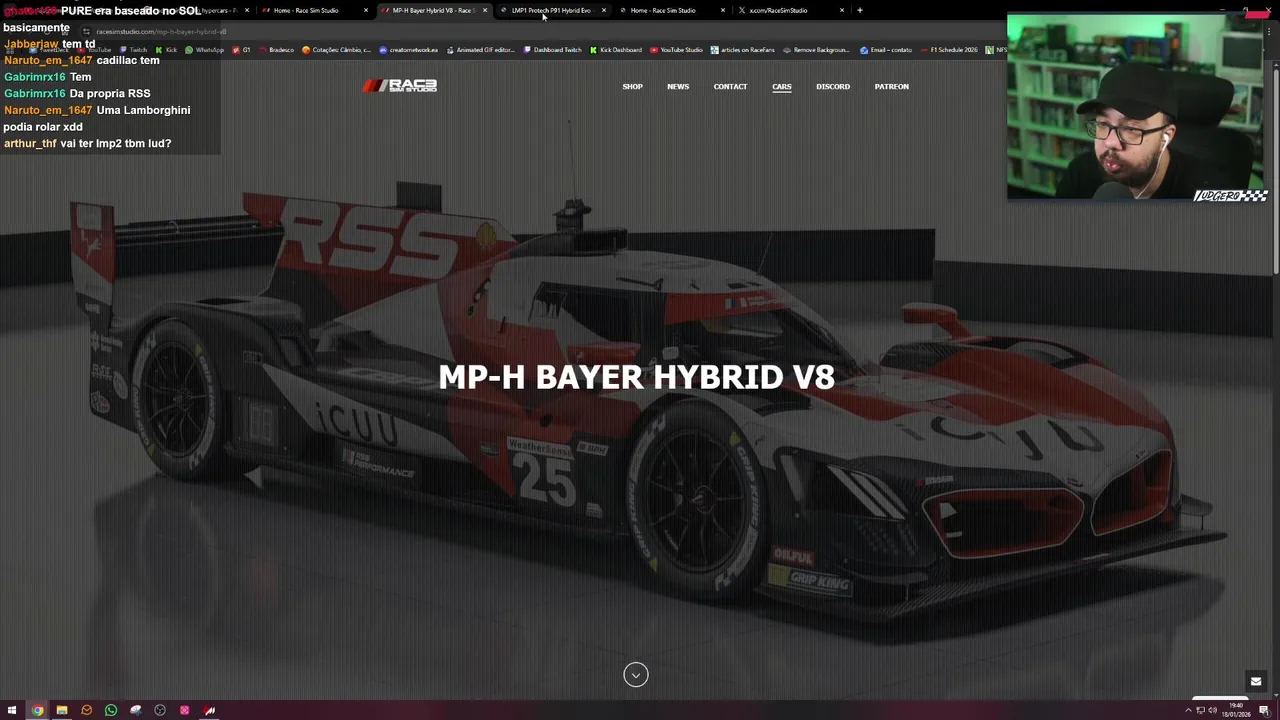Open the Animated GIF editor bookmark
Screen dimensions: 1280x720
[x=480, y=50]
